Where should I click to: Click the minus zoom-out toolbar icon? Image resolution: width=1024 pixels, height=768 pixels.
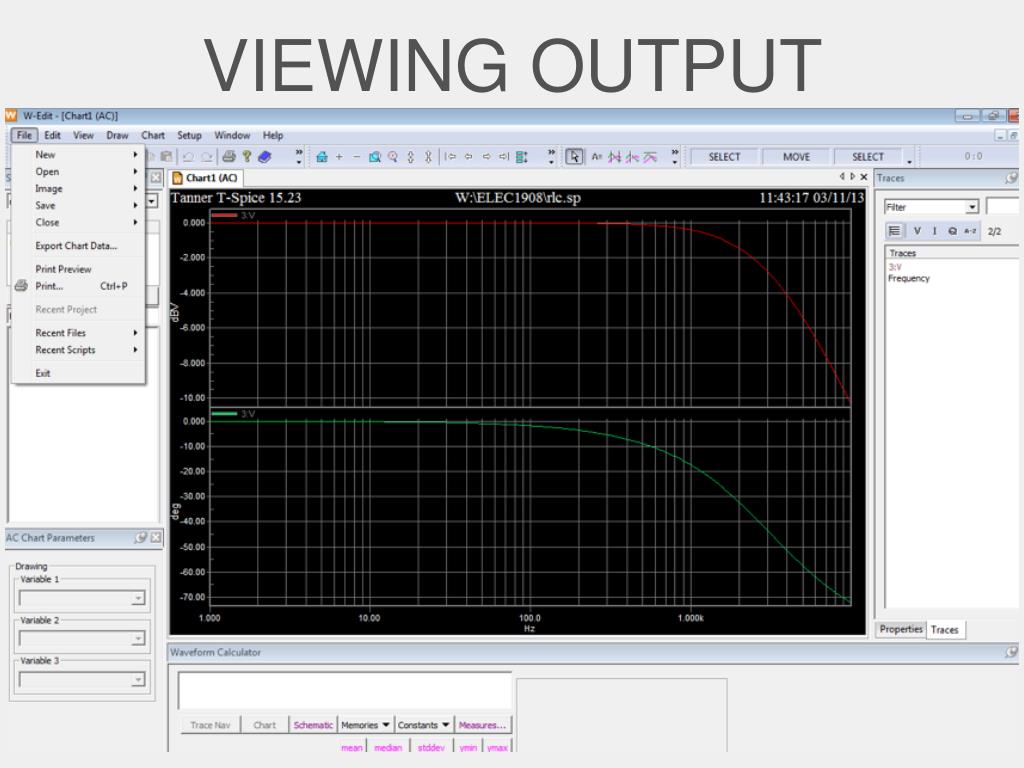click(x=357, y=157)
